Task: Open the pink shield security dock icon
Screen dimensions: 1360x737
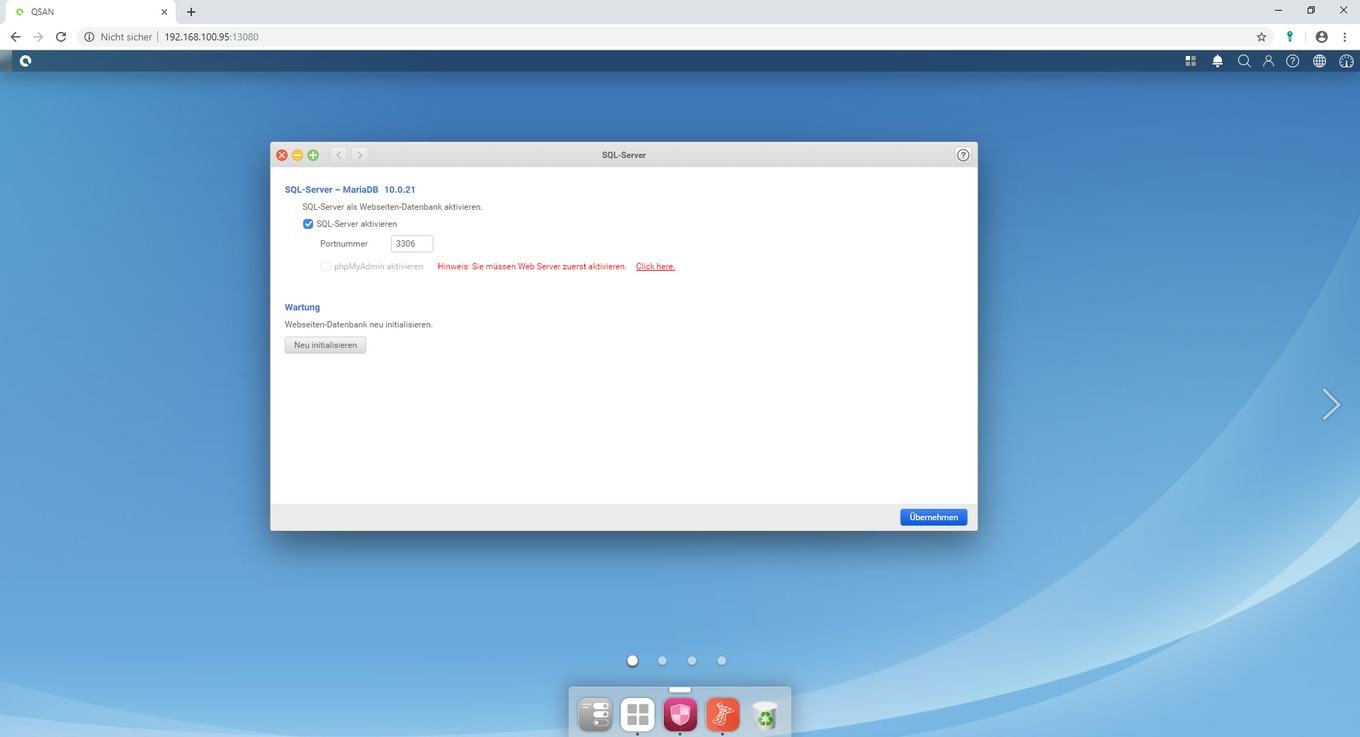Action: tap(680, 715)
